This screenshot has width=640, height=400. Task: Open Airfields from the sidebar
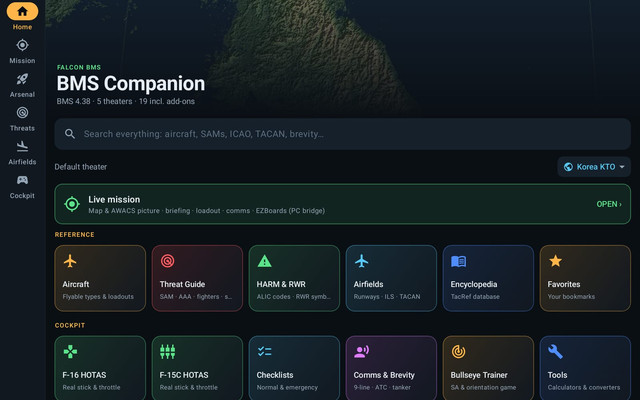tap(22, 153)
